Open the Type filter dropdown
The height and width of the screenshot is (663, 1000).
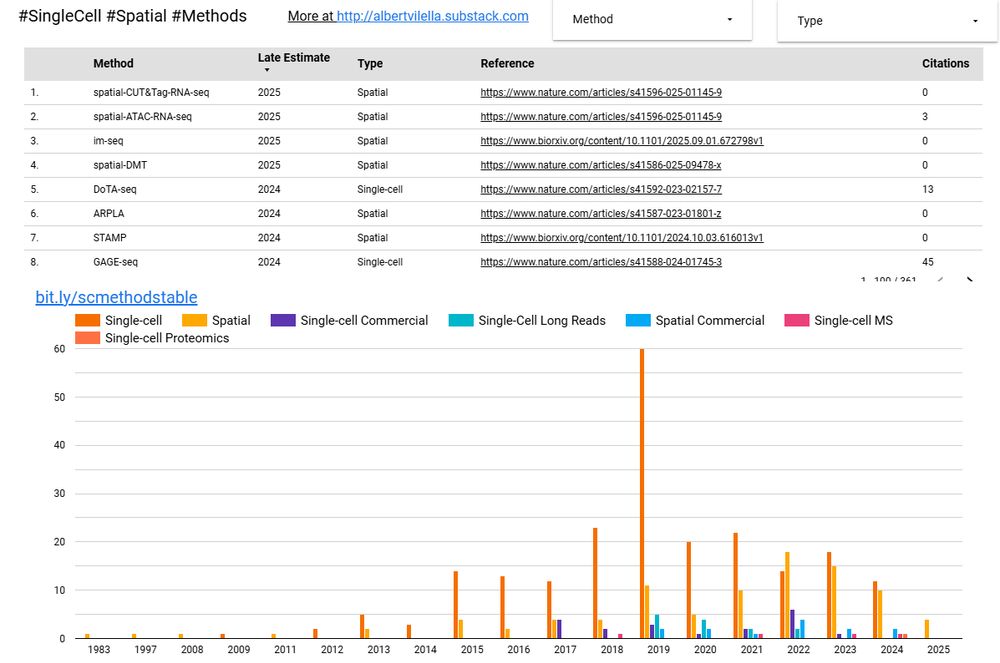(887, 21)
